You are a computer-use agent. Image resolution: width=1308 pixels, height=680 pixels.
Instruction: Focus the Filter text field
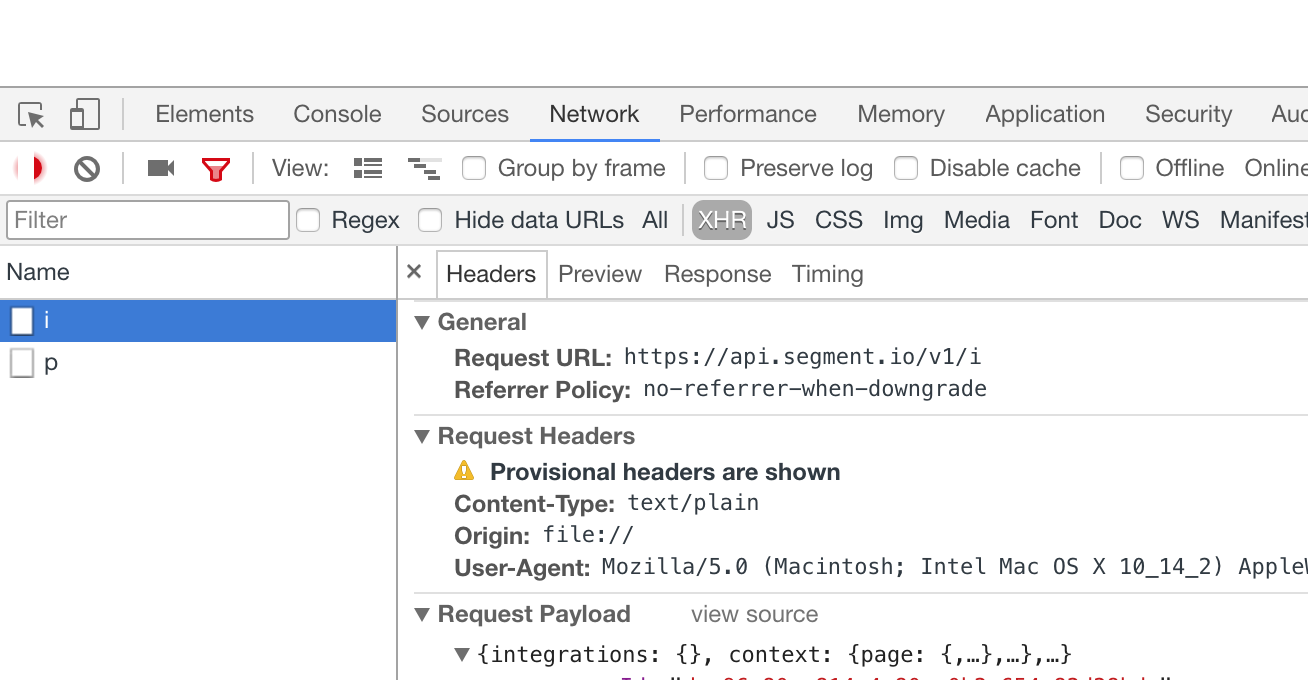pyautogui.click(x=148, y=220)
